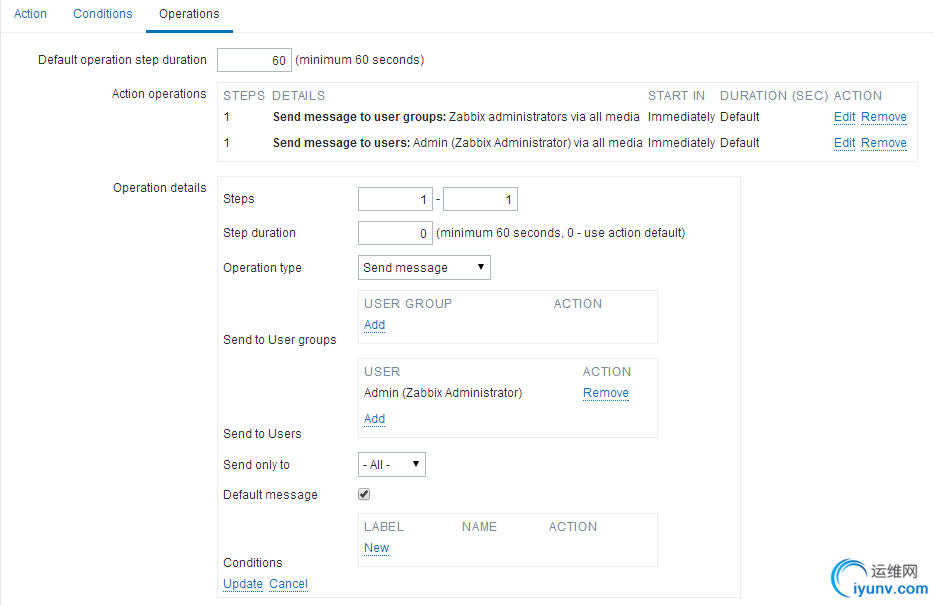Click the Steps end input field
This screenshot has height=605, width=934.
click(480, 200)
